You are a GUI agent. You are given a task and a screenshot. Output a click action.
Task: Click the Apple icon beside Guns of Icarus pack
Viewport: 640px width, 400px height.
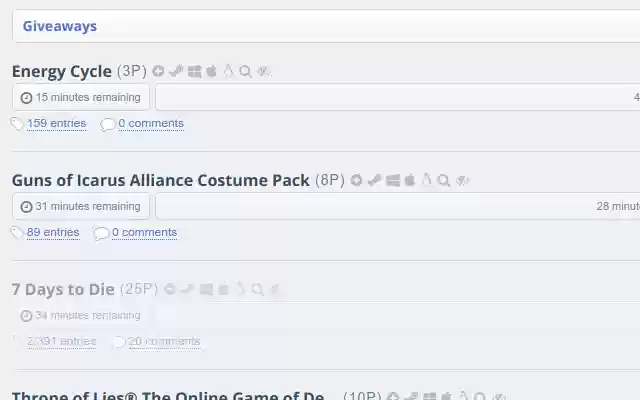click(410, 180)
